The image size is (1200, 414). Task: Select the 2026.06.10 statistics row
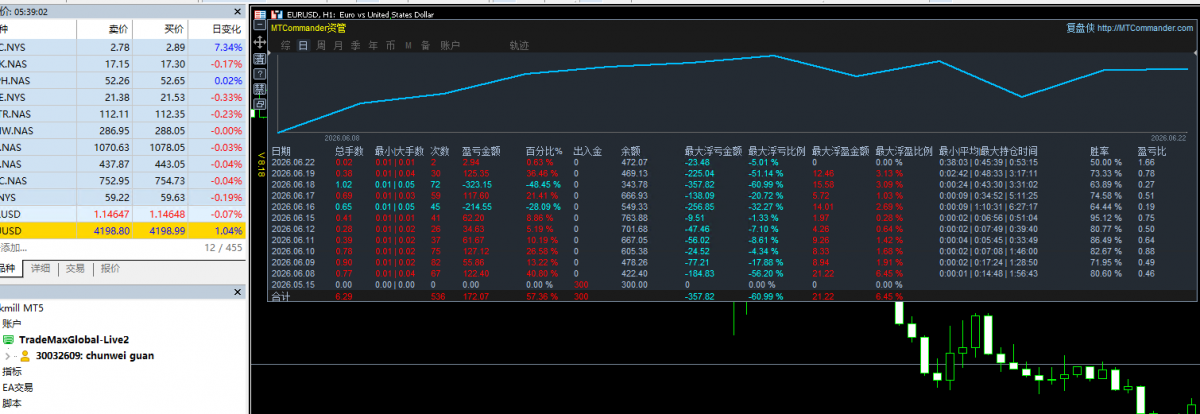click(732, 250)
